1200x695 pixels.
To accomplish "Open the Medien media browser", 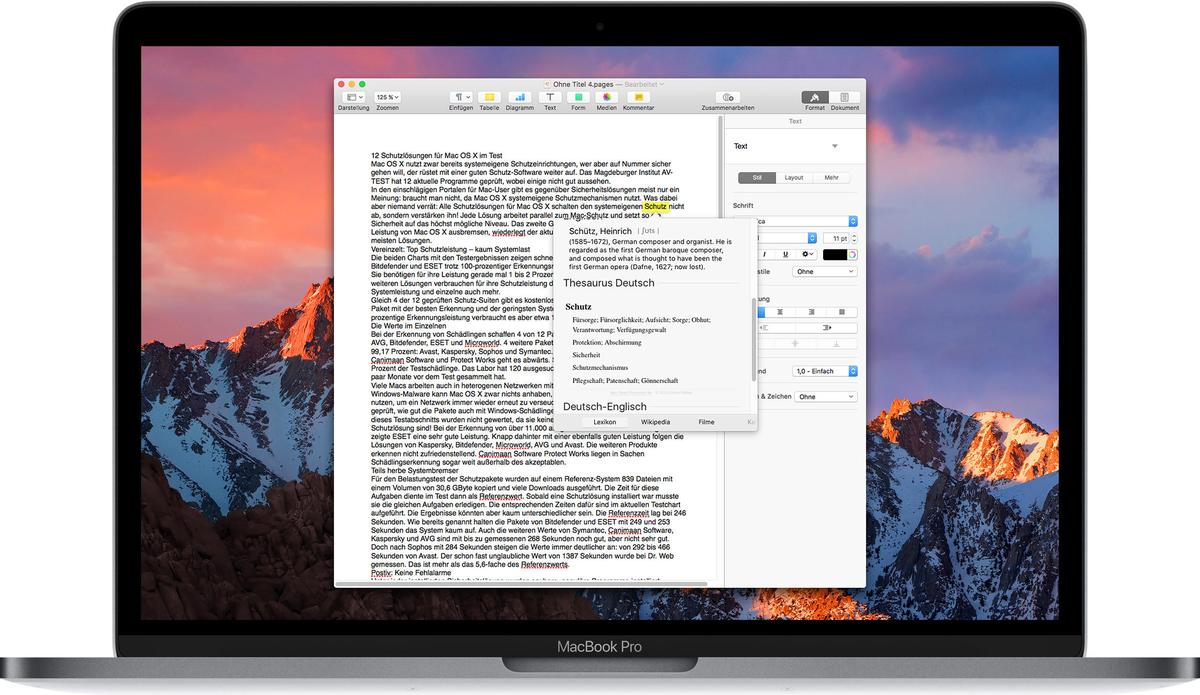I will coord(607,97).
